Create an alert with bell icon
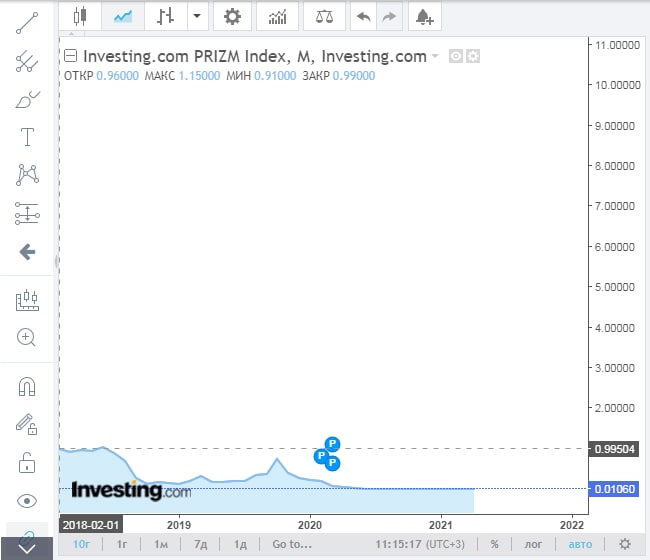 coord(425,17)
